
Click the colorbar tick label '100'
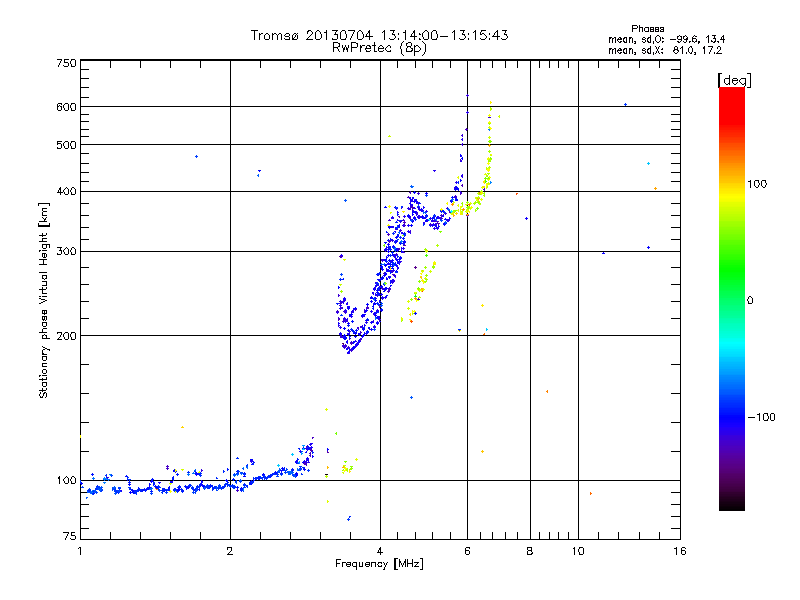click(x=757, y=184)
